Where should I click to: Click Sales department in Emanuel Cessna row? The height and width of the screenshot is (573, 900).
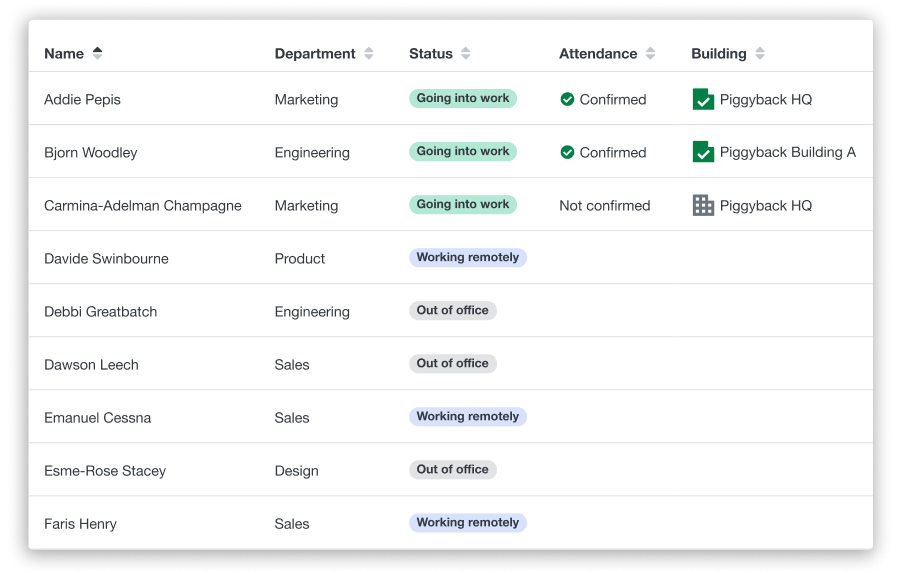pos(292,417)
